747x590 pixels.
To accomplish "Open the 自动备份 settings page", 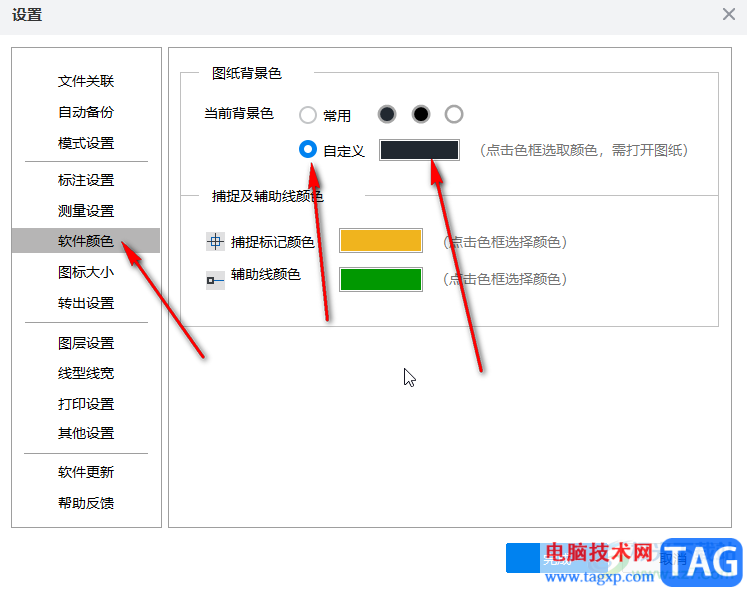I will click(x=86, y=112).
